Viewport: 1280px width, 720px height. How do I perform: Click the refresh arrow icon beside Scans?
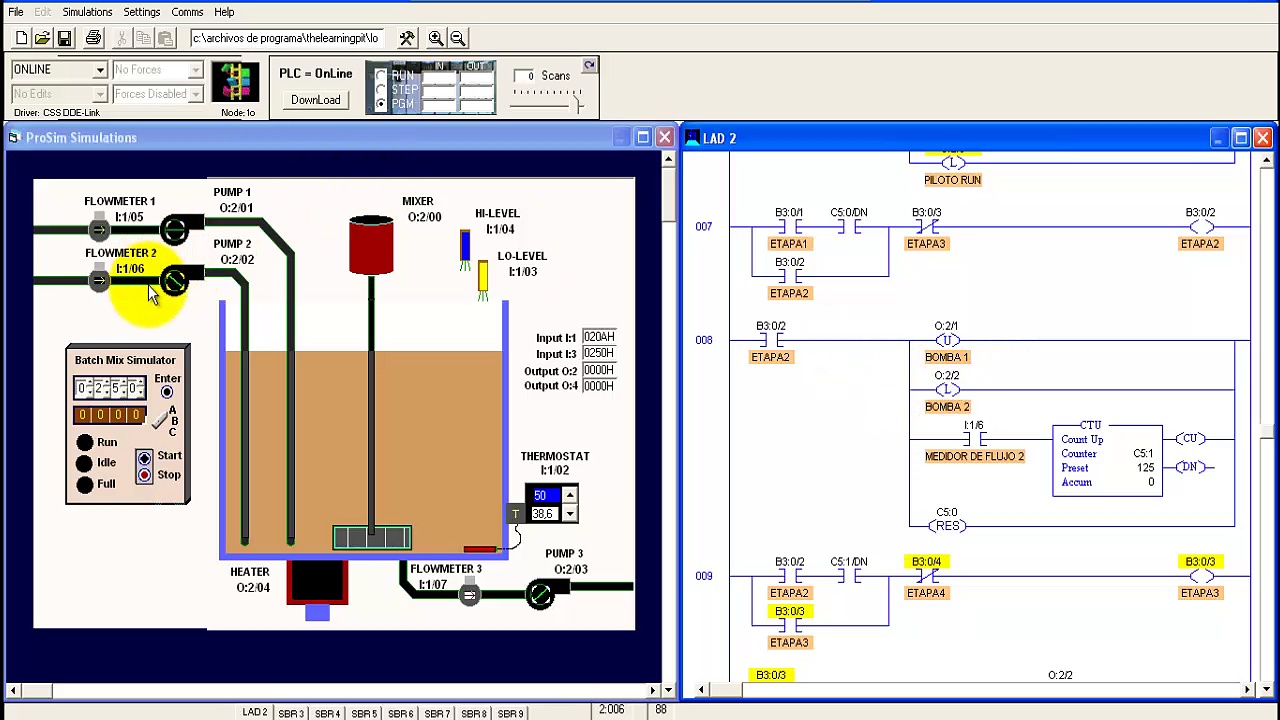point(589,66)
